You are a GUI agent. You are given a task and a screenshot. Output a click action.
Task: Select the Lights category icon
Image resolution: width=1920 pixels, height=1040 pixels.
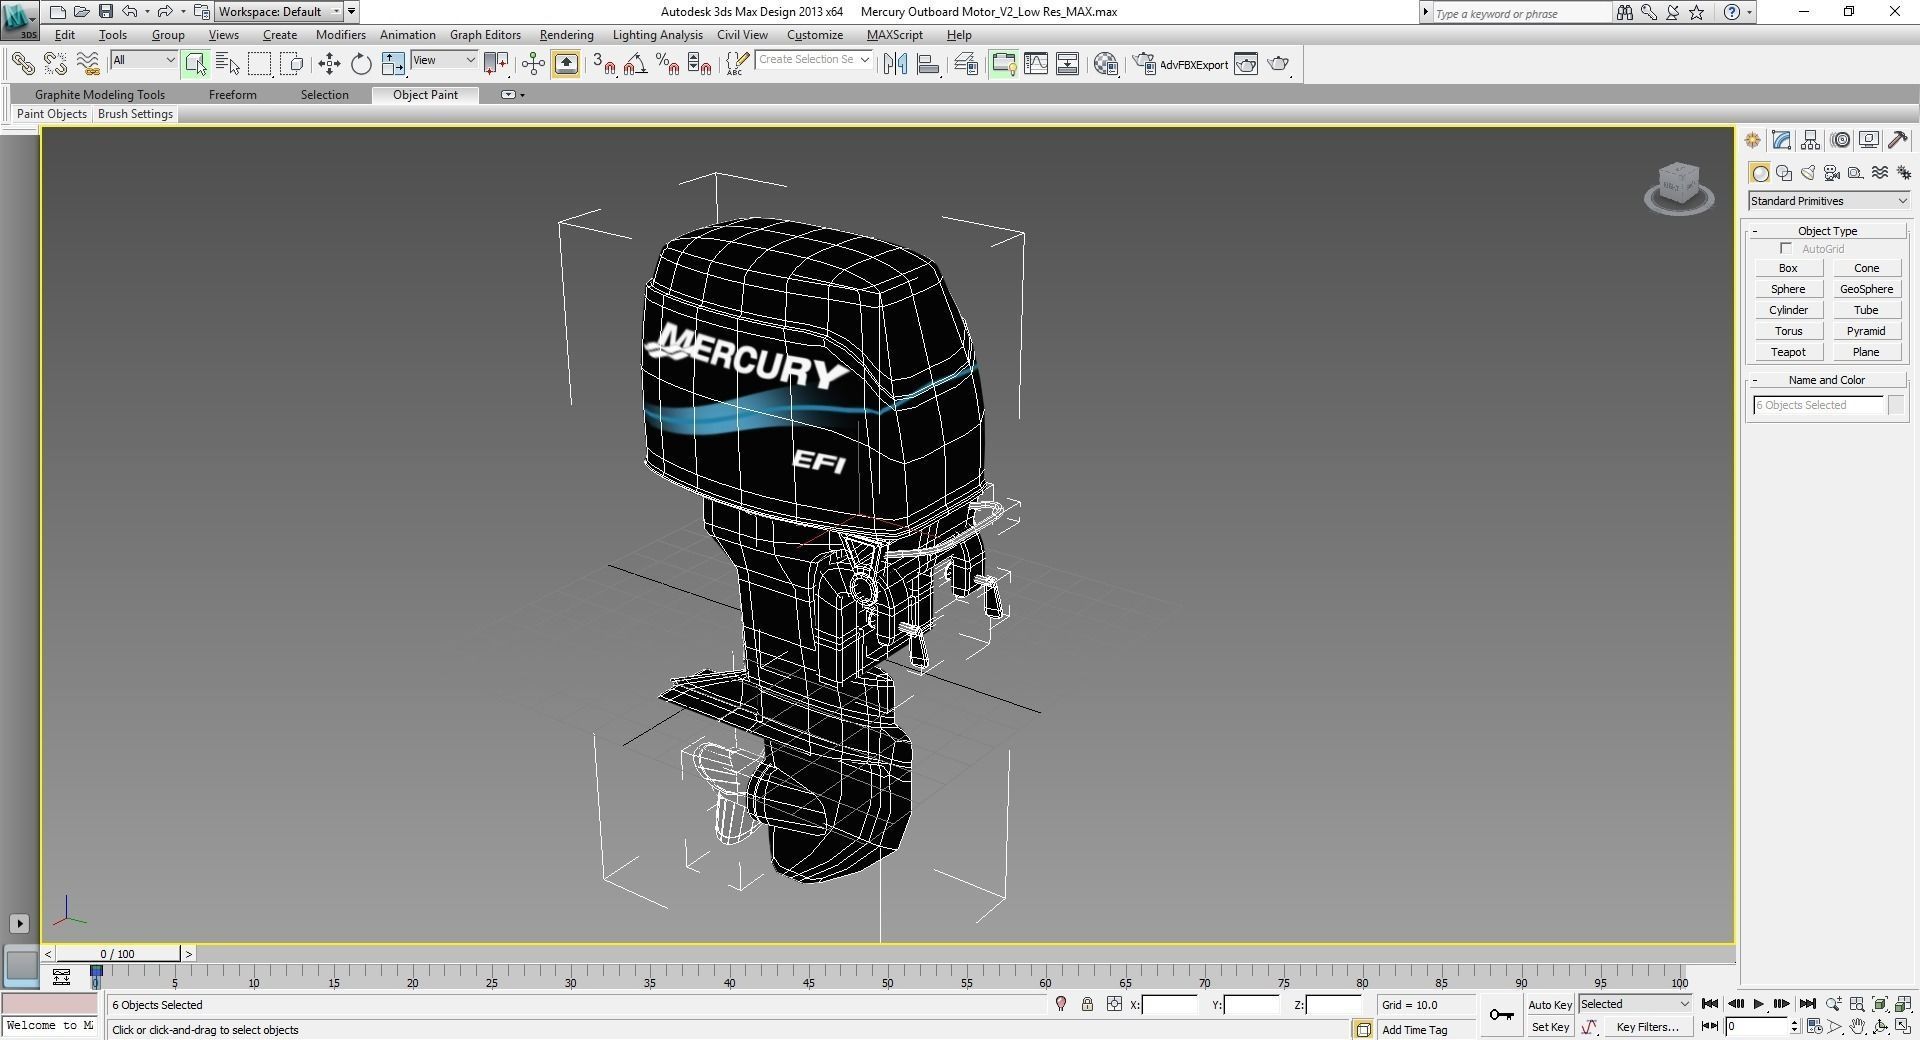1808,173
